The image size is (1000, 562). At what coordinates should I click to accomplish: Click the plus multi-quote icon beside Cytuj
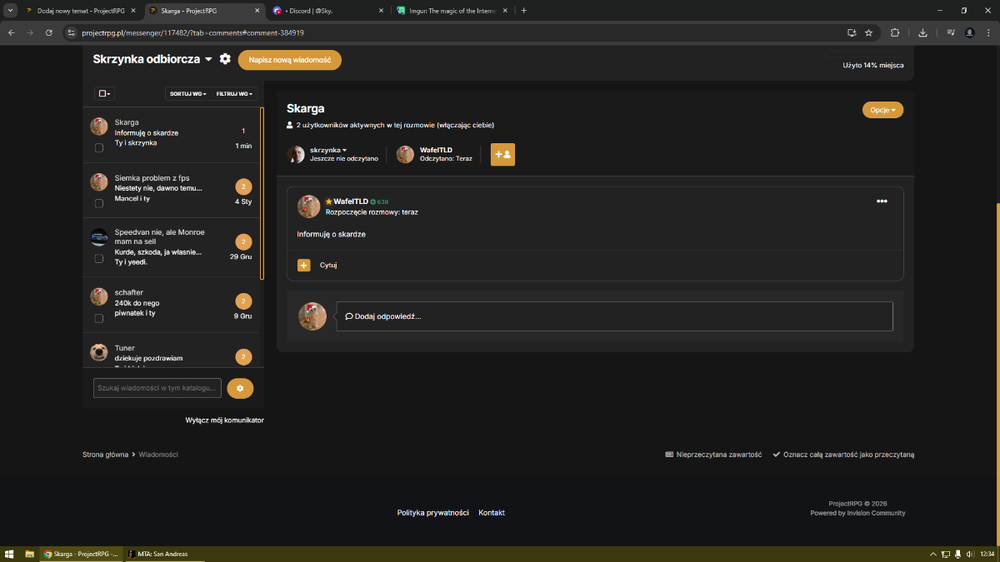pos(304,265)
